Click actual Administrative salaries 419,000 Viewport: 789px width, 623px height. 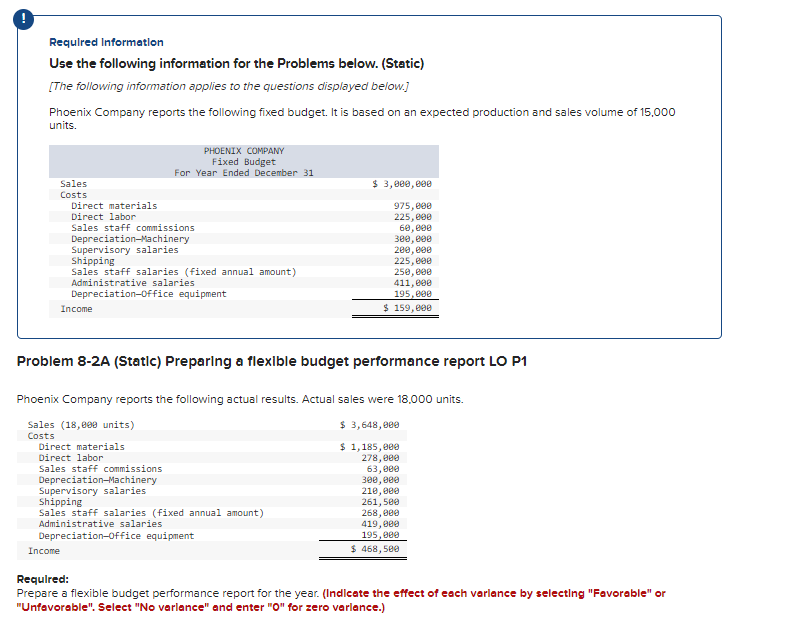pyautogui.click(x=380, y=524)
